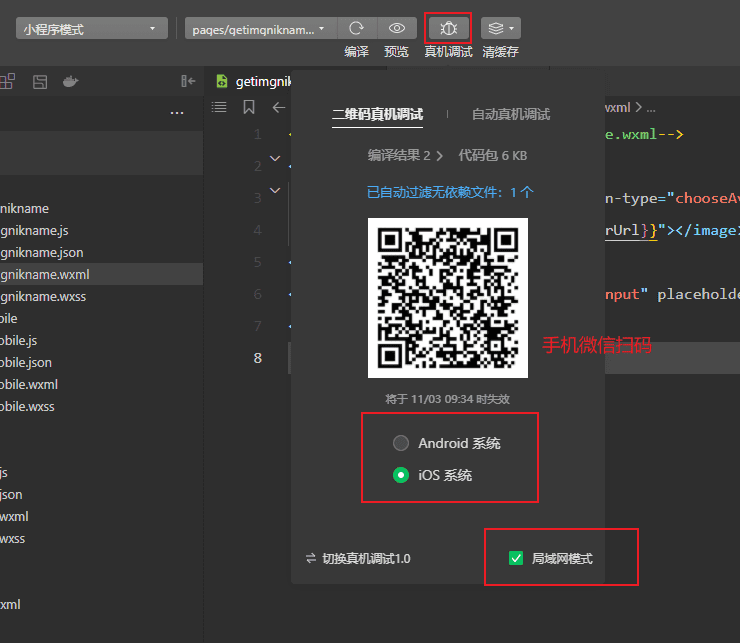This screenshot has height=643, width=740.
Task: Click the 代码包 6 KB text
Action: click(x=493, y=155)
